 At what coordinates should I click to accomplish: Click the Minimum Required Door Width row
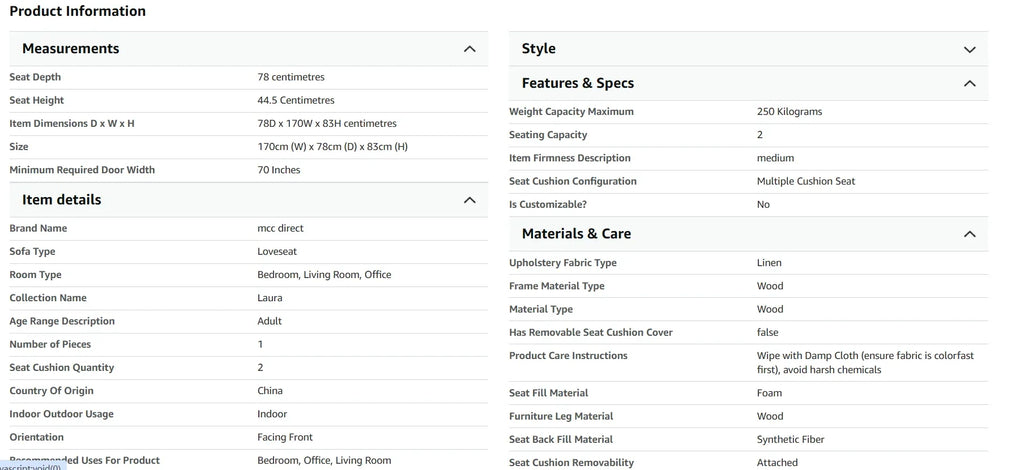[x=248, y=170]
